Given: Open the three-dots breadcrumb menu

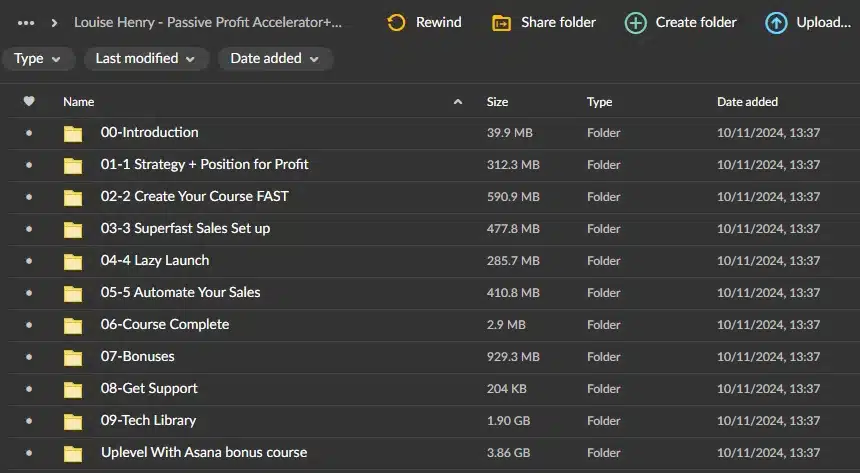Looking at the screenshot, I should [26, 23].
